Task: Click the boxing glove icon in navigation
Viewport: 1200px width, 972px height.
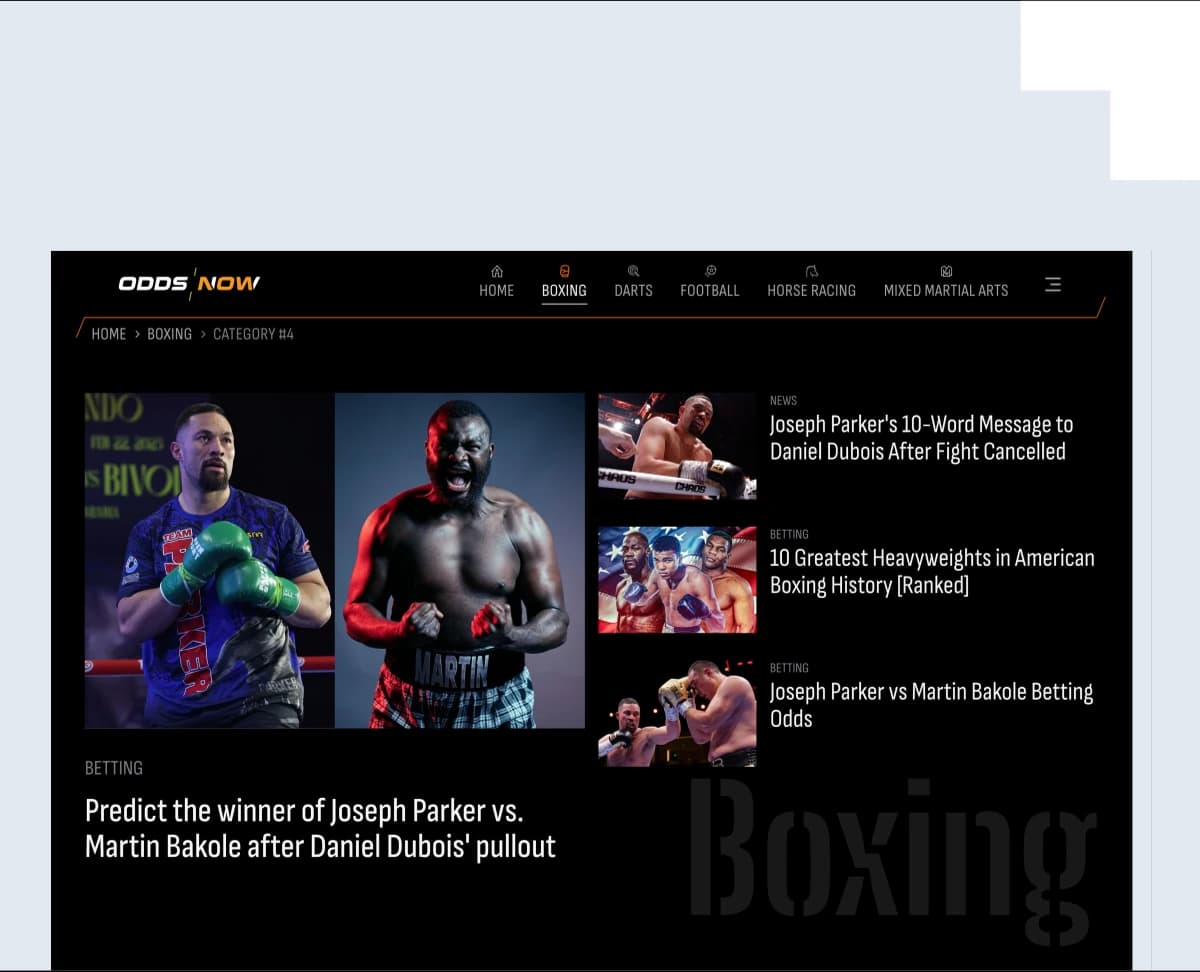Action: [x=564, y=271]
